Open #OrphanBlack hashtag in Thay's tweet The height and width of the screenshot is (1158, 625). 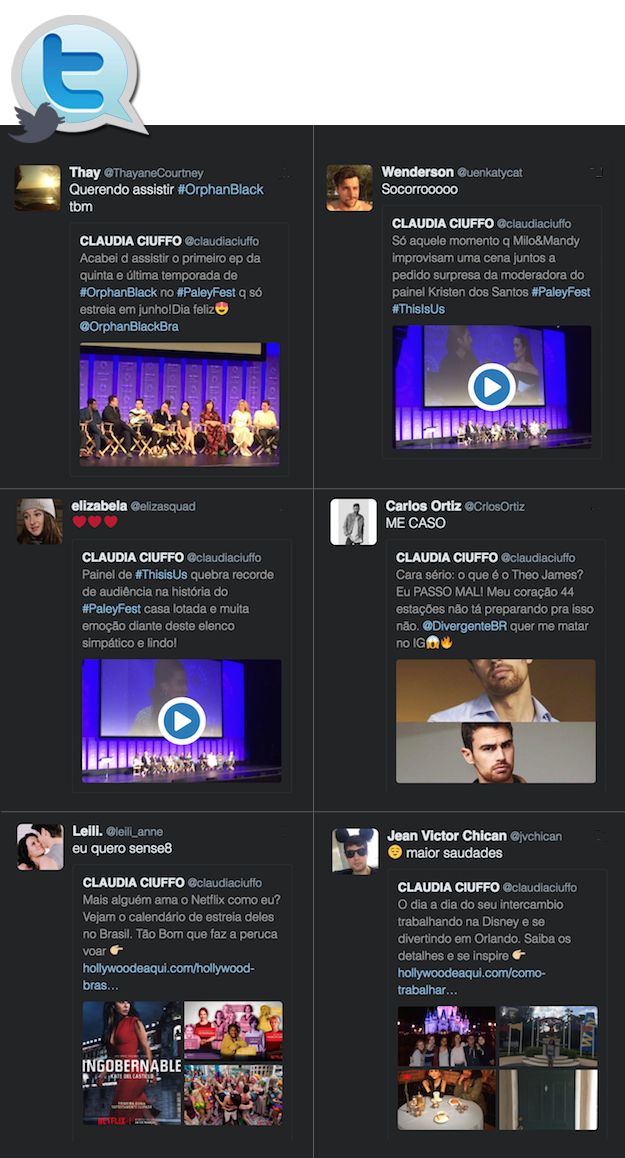tap(221, 189)
